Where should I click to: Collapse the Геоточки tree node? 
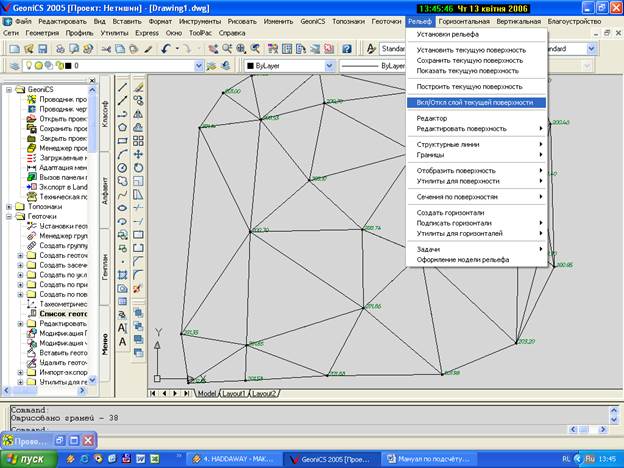(9, 216)
